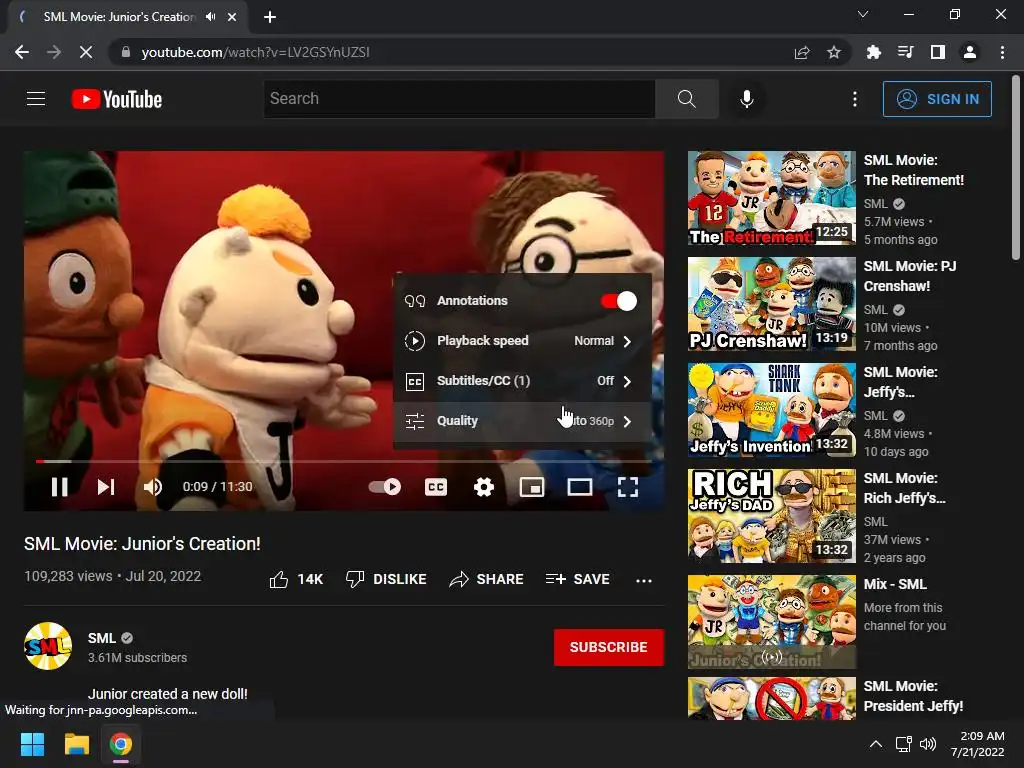Viewport: 1024px width, 768px height.
Task: Open the PJ Crenshaw! video thumbnail
Action: point(771,304)
